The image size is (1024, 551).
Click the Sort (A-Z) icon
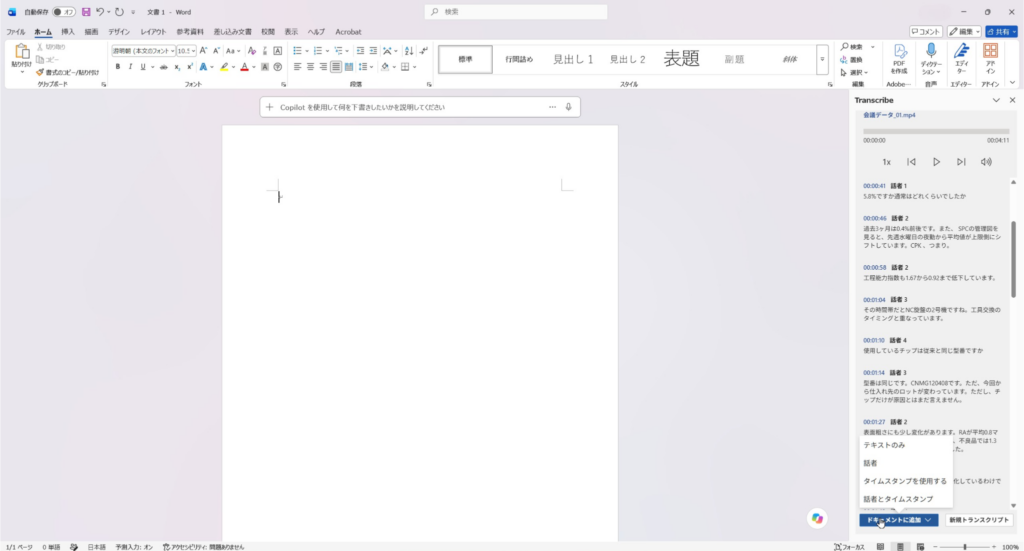click(409, 50)
